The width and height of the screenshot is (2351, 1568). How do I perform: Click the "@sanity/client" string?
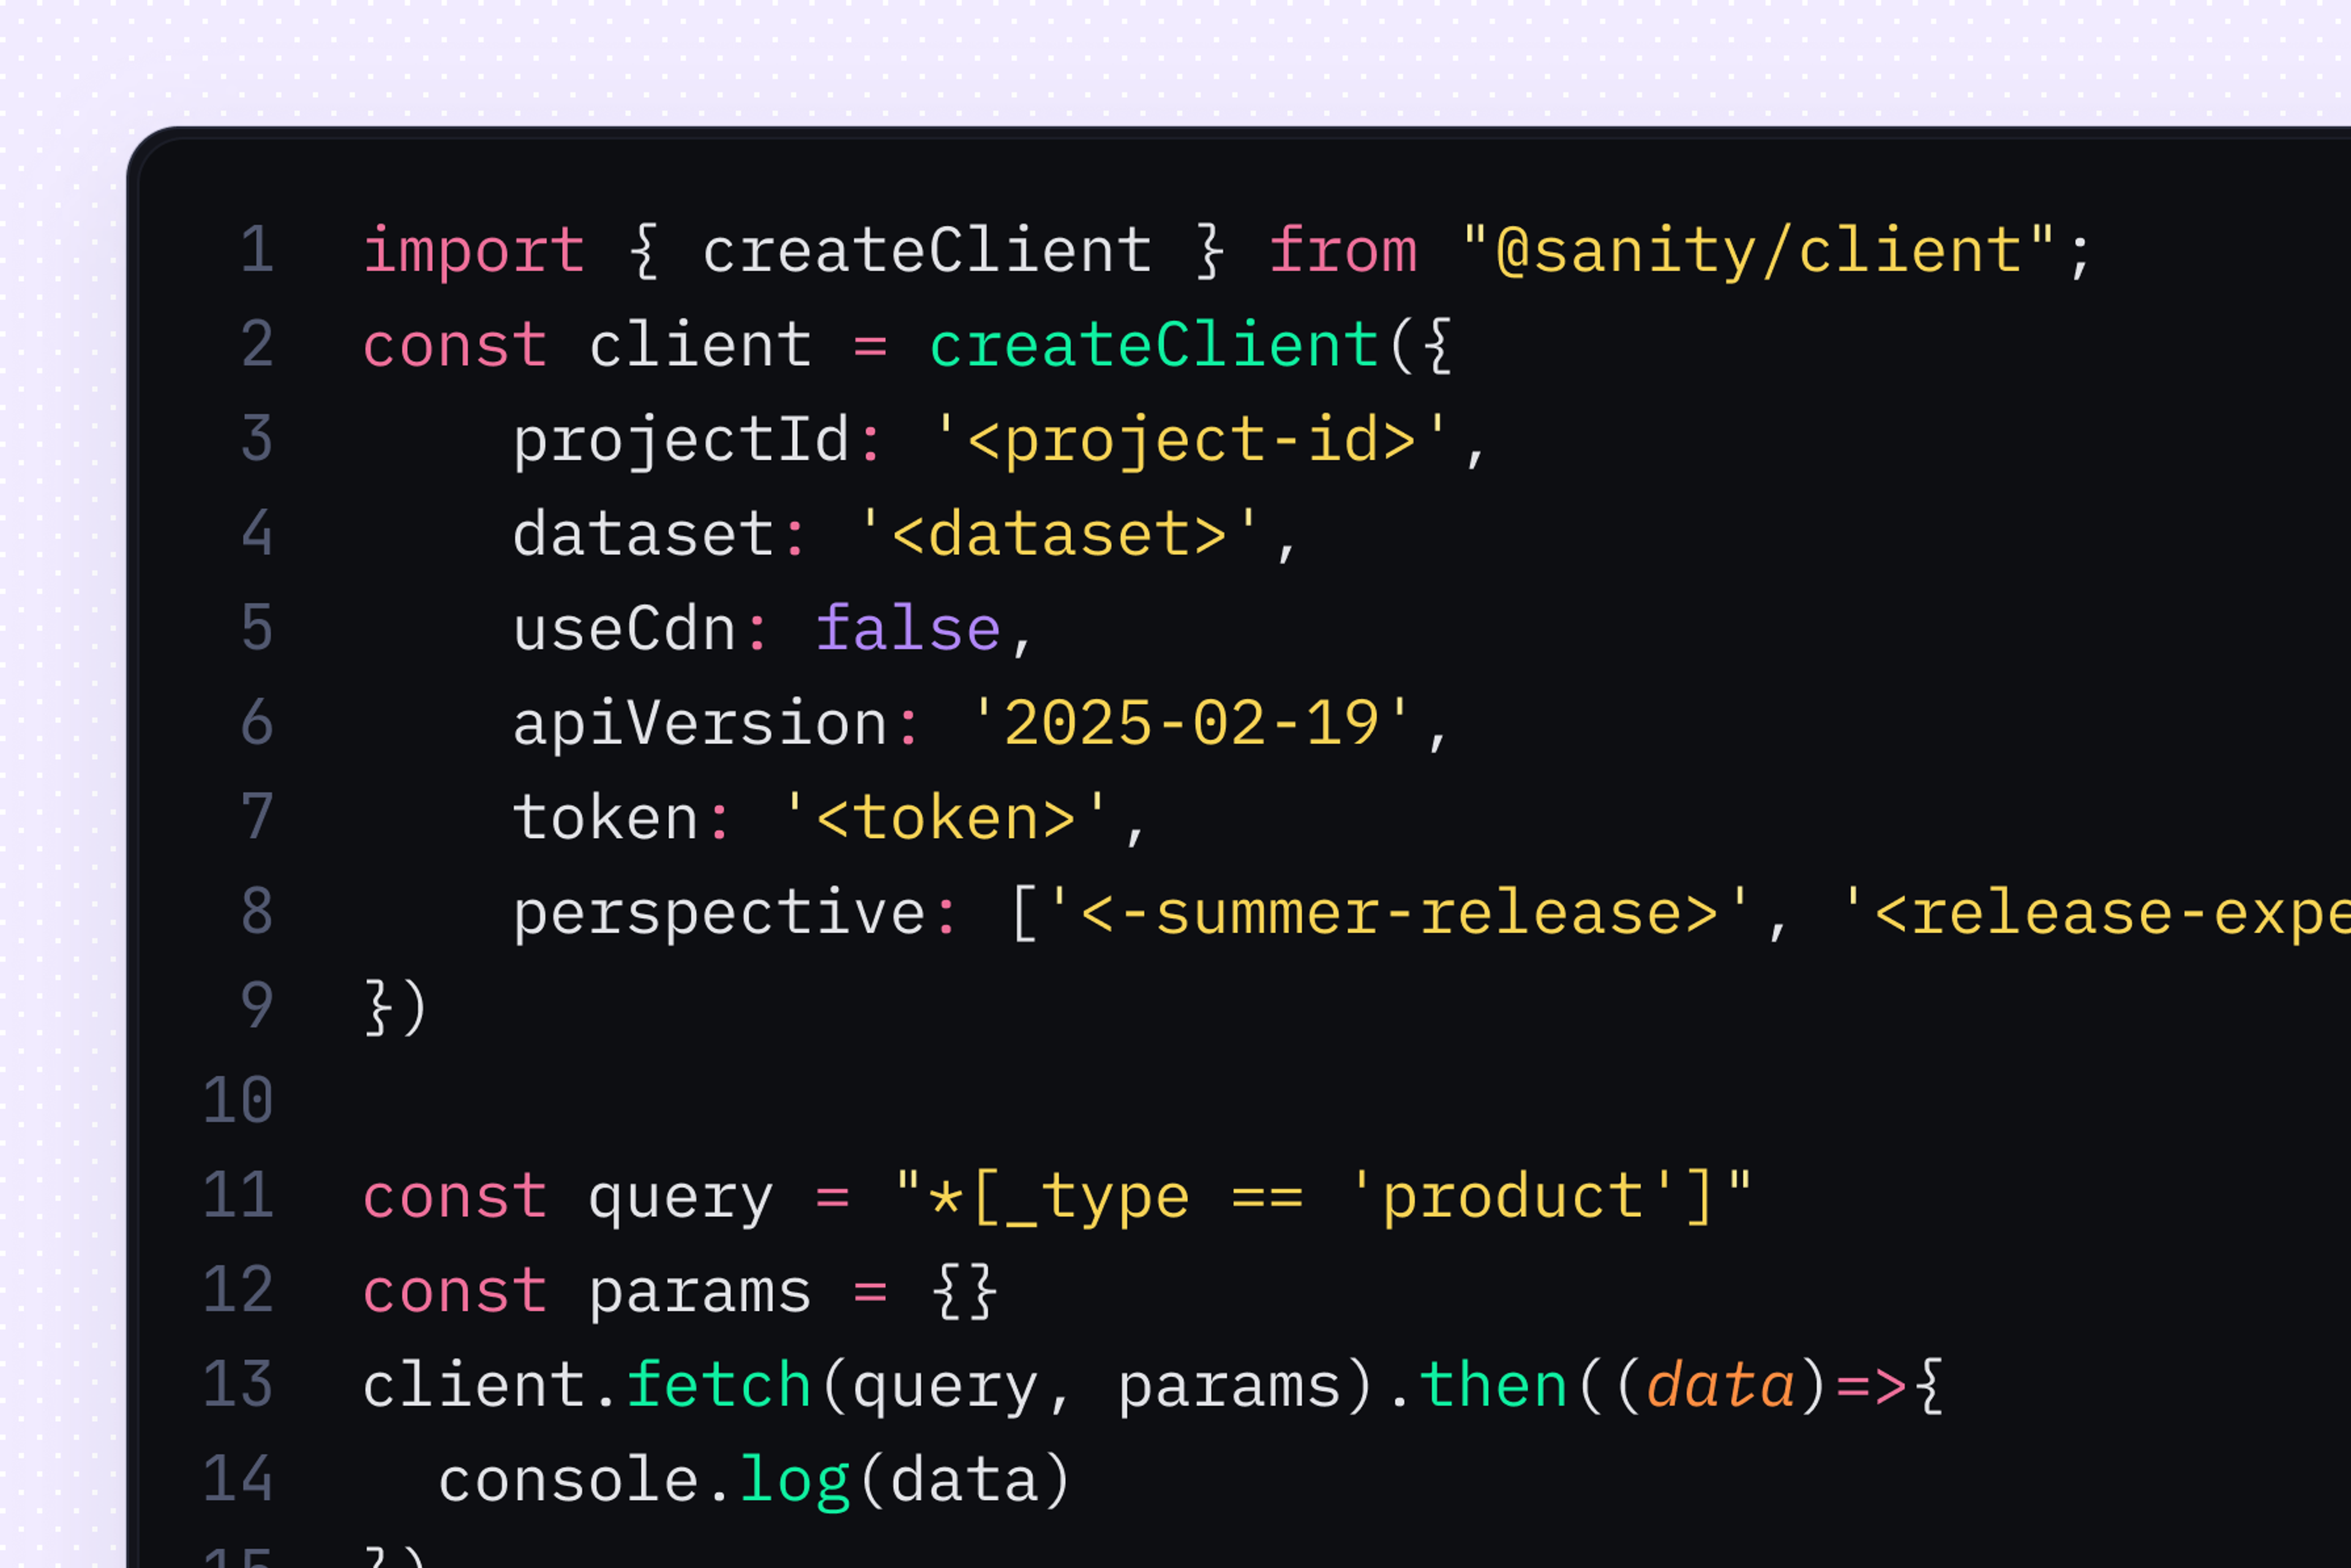pyautogui.click(x=1759, y=251)
